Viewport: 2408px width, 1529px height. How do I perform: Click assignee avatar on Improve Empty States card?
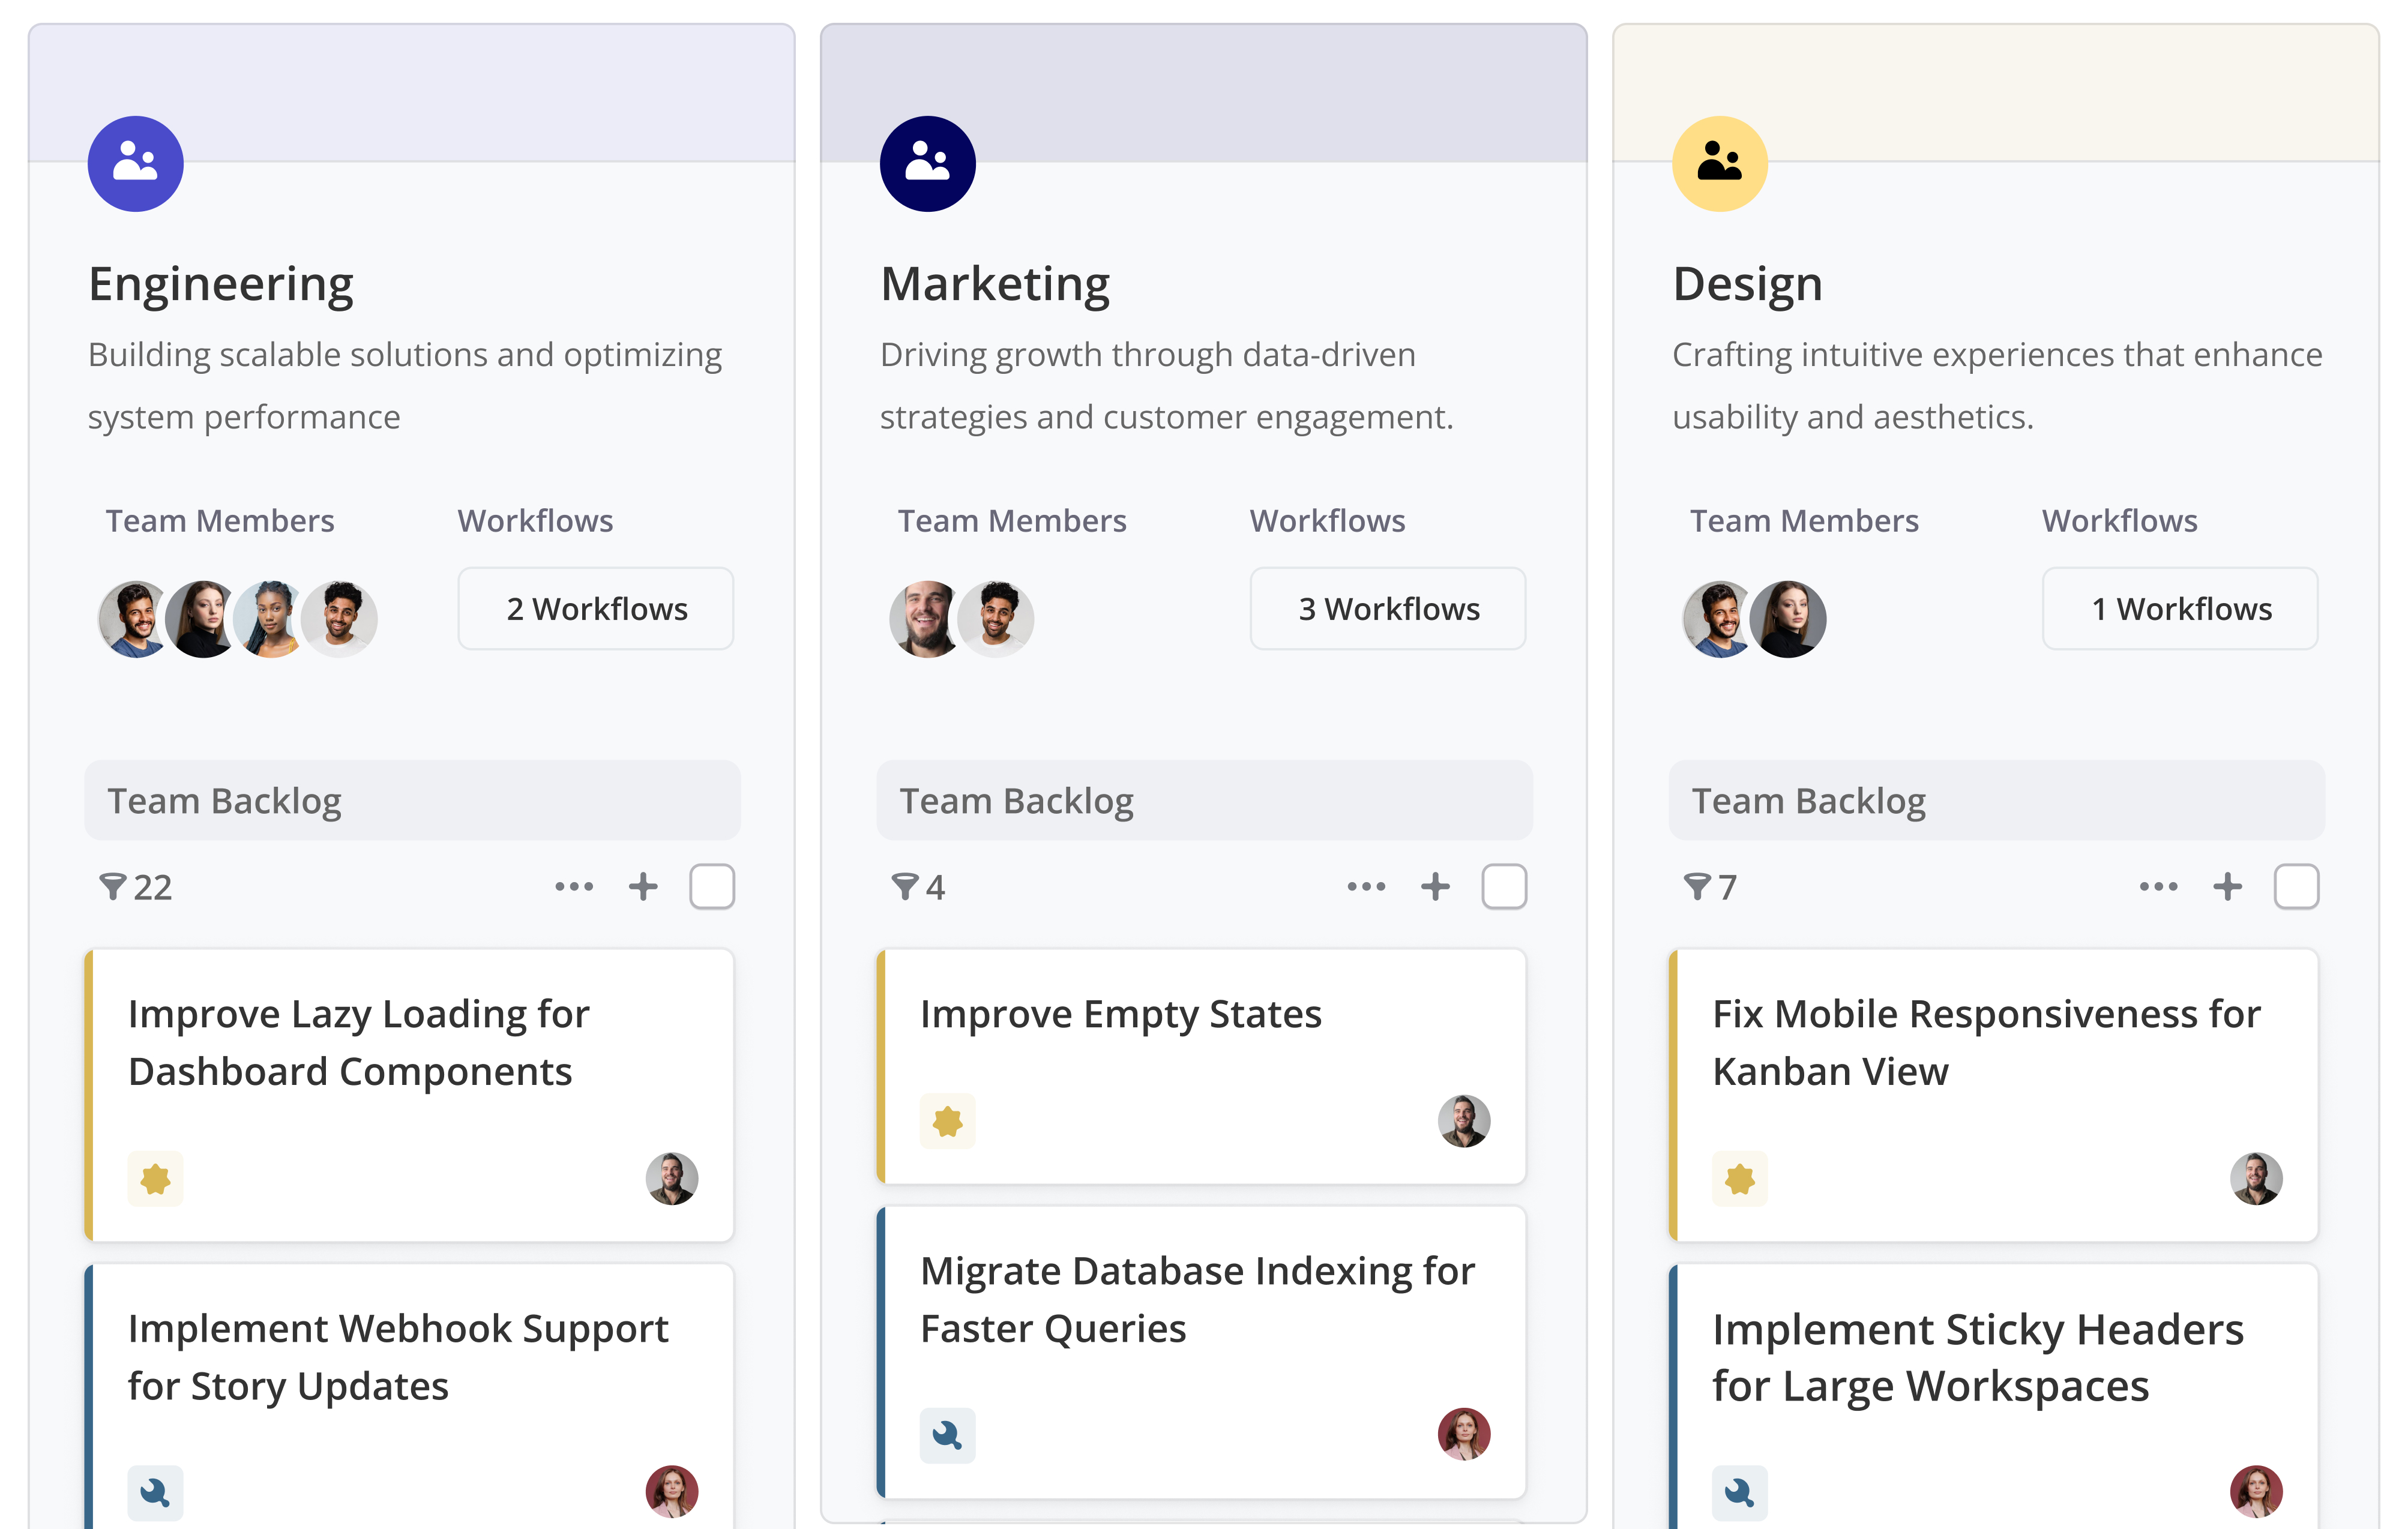click(1464, 1121)
